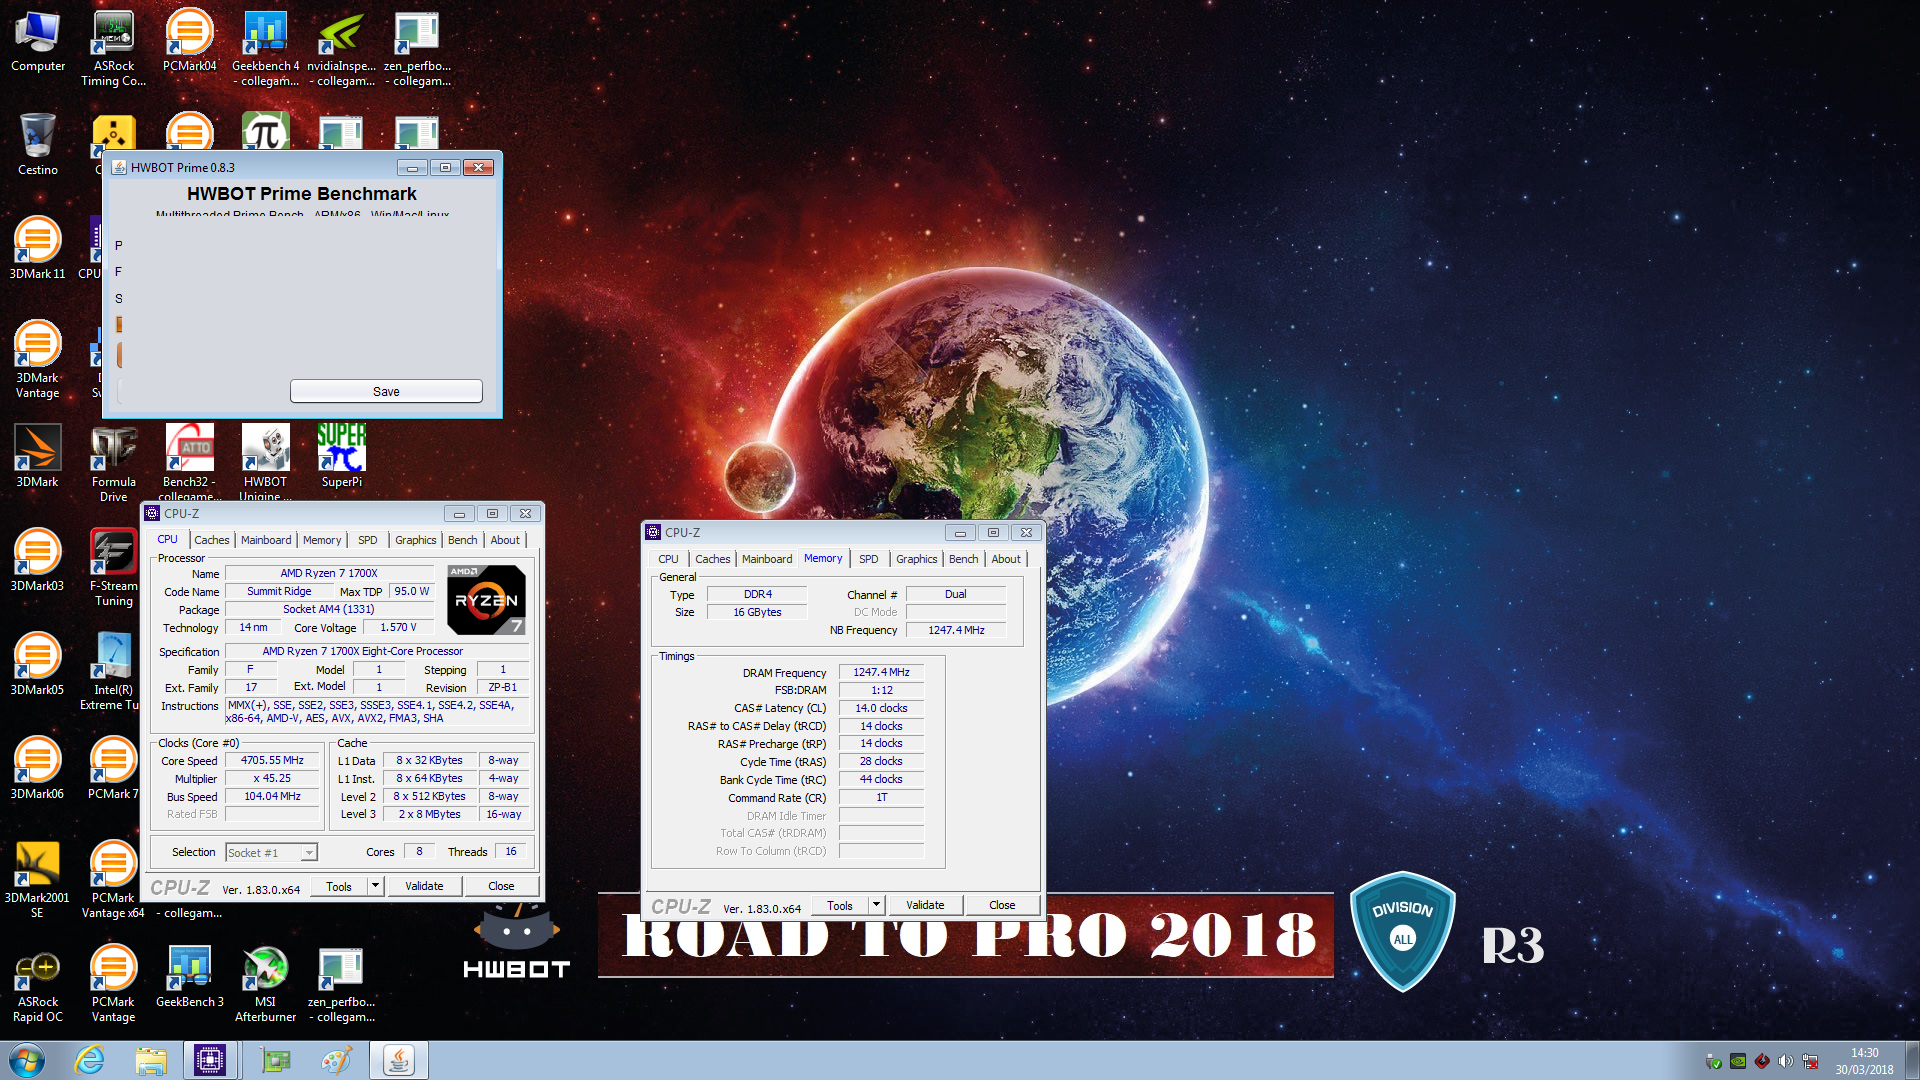Switch to the CPU-Z taskbar button
Image resolution: width=1920 pixels, height=1080 pixels.
[211, 1060]
